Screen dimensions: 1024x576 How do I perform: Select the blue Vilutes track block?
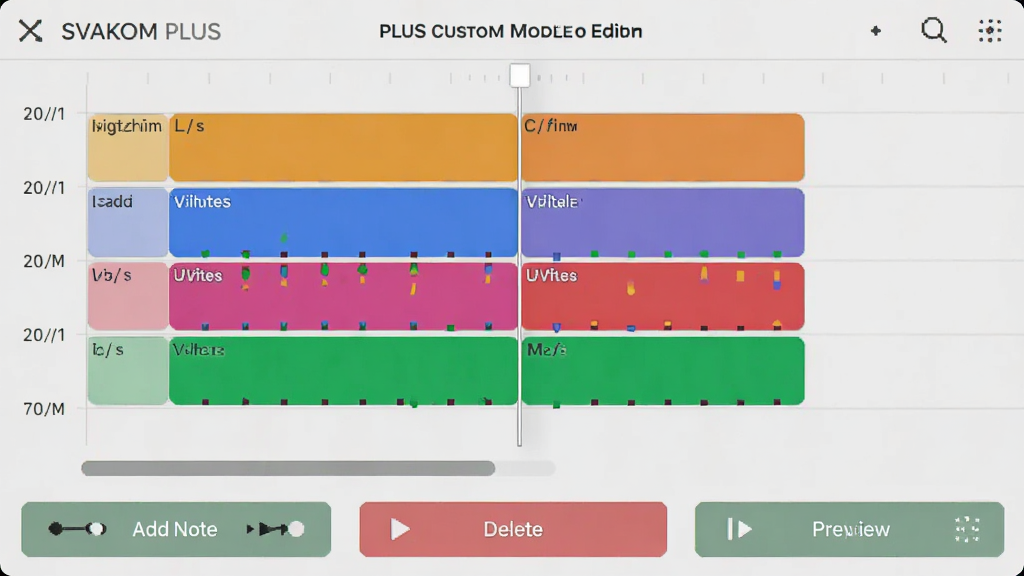pos(343,222)
